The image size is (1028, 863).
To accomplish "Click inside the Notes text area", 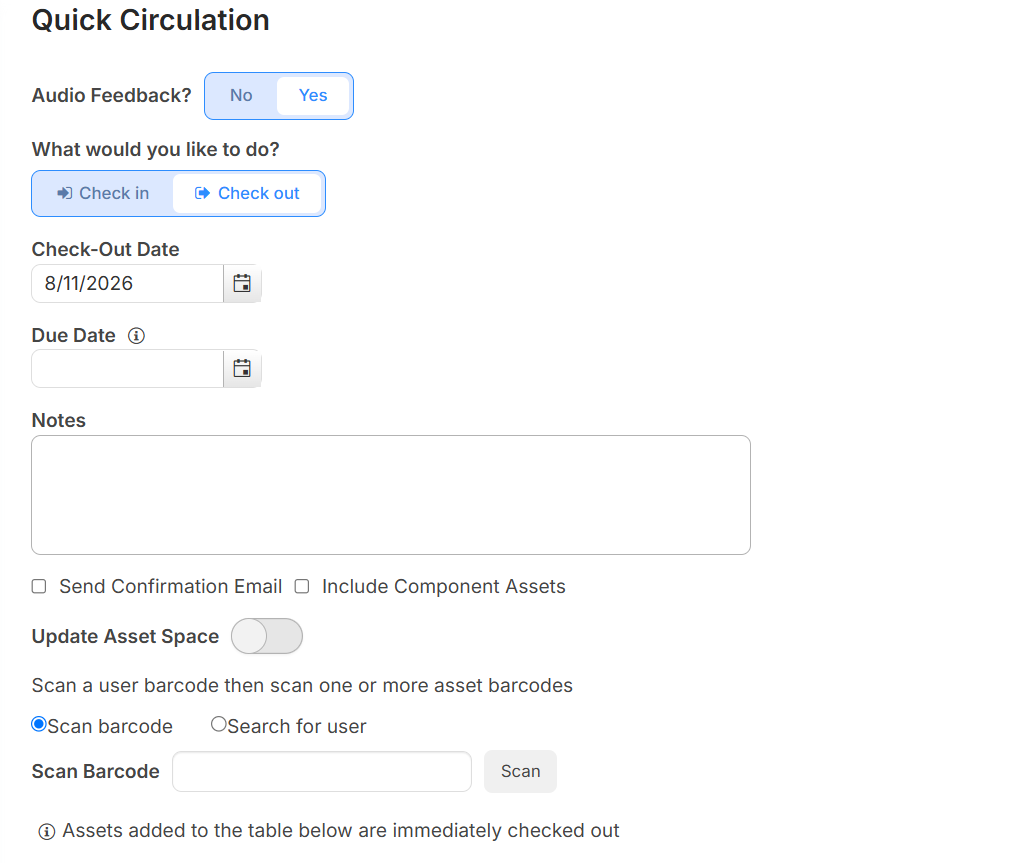I will click(391, 495).
